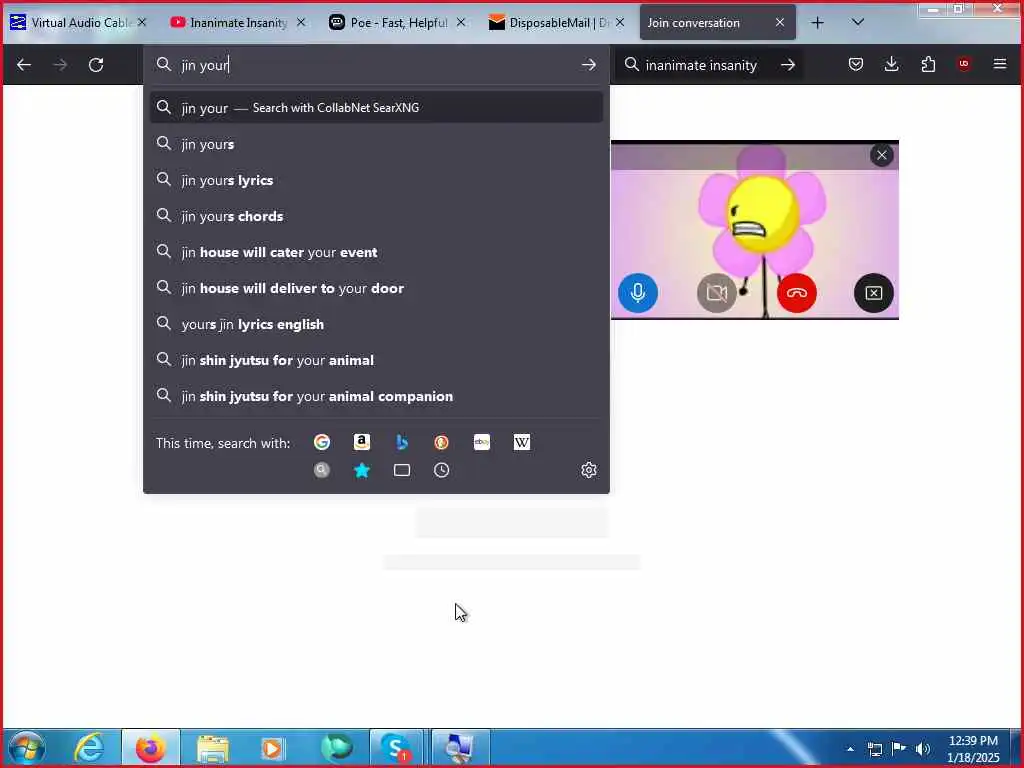Image resolution: width=1024 pixels, height=768 pixels.
Task: Open Skype from the taskbar
Action: pyautogui.click(x=396, y=748)
